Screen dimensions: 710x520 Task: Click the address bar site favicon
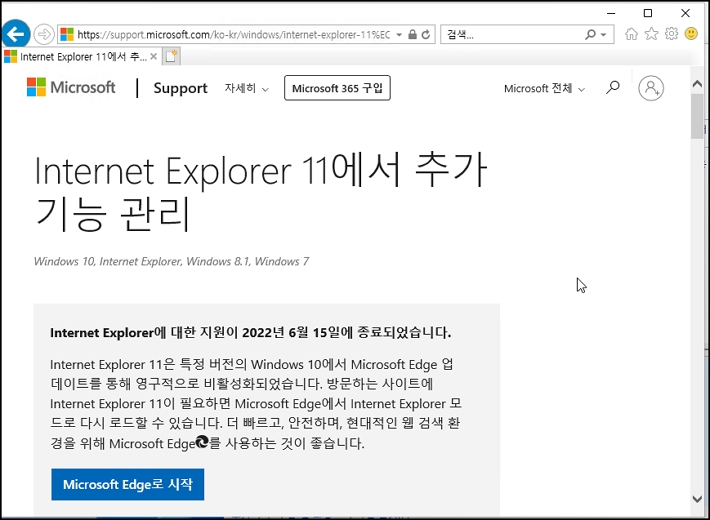67,34
